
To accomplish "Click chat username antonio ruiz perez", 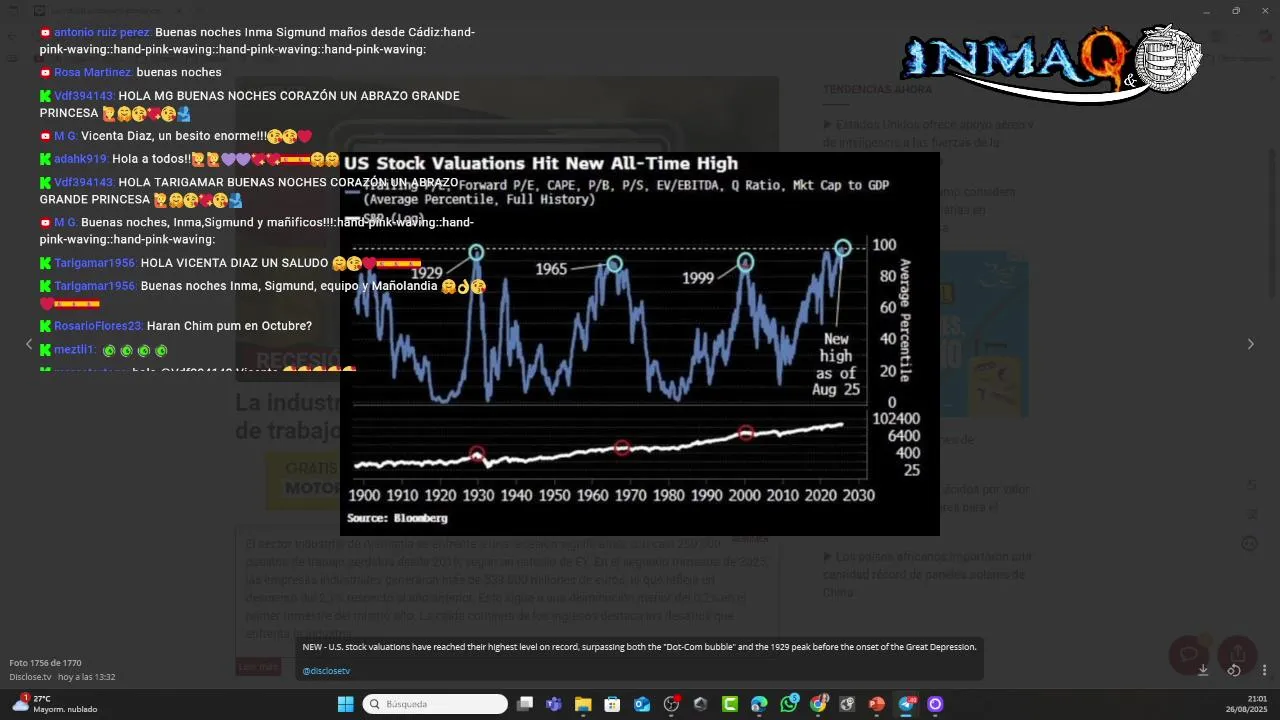I will 102,33.
